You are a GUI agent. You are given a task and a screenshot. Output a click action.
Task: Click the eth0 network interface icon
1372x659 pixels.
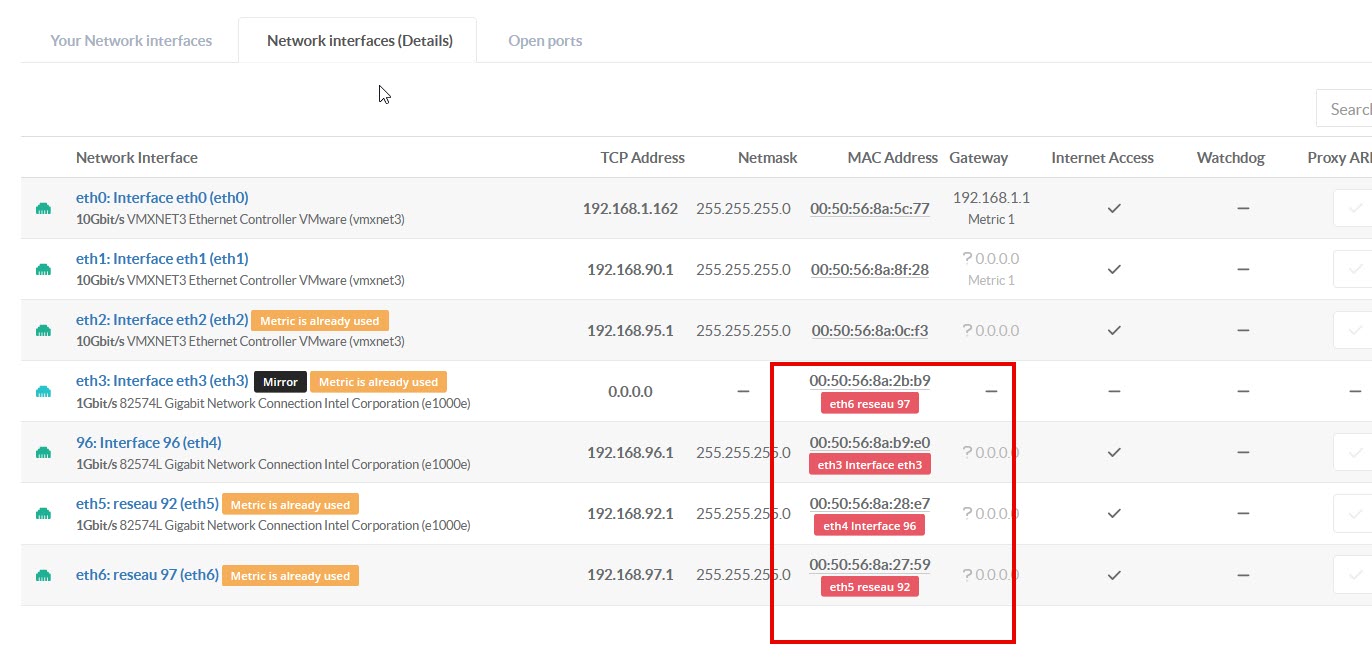point(43,209)
